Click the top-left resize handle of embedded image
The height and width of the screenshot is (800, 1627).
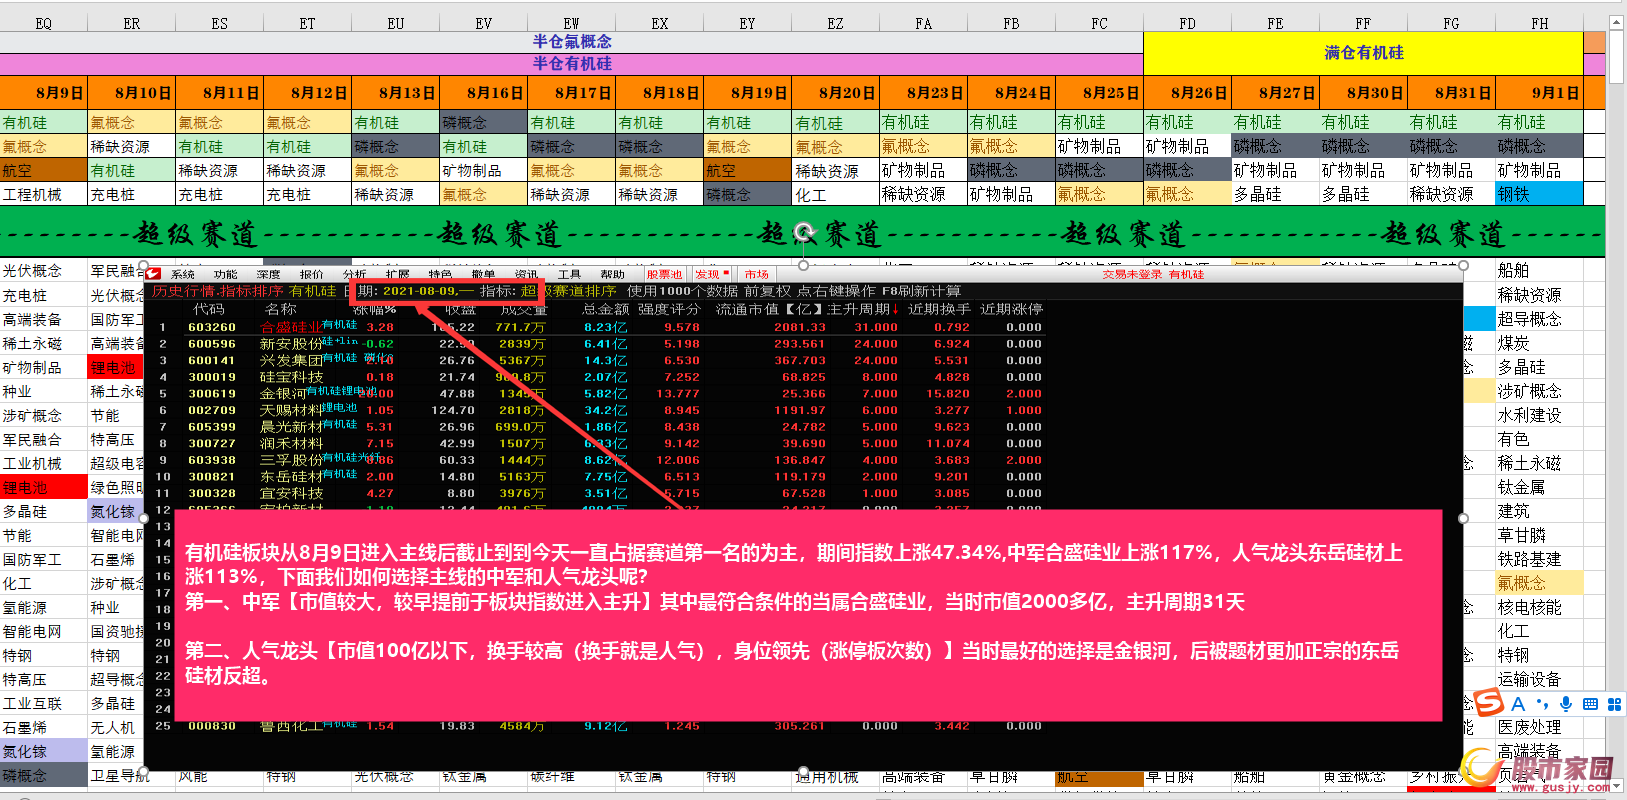click(144, 266)
